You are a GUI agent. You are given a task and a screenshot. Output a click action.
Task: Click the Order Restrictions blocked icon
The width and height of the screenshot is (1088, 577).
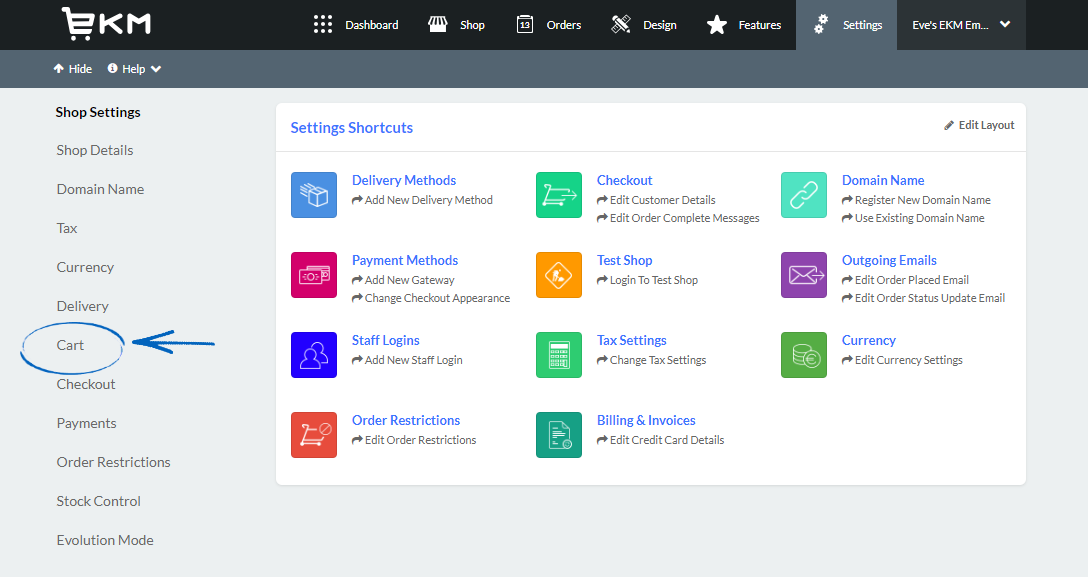click(314, 435)
